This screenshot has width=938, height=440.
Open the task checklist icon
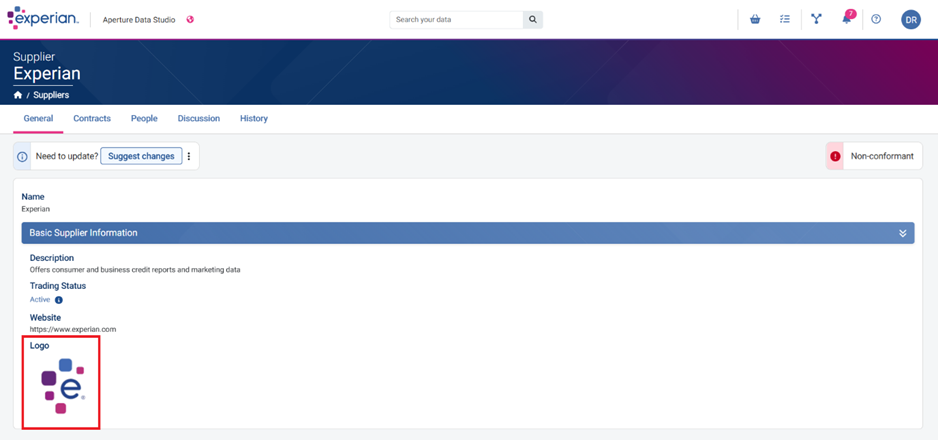(x=785, y=19)
